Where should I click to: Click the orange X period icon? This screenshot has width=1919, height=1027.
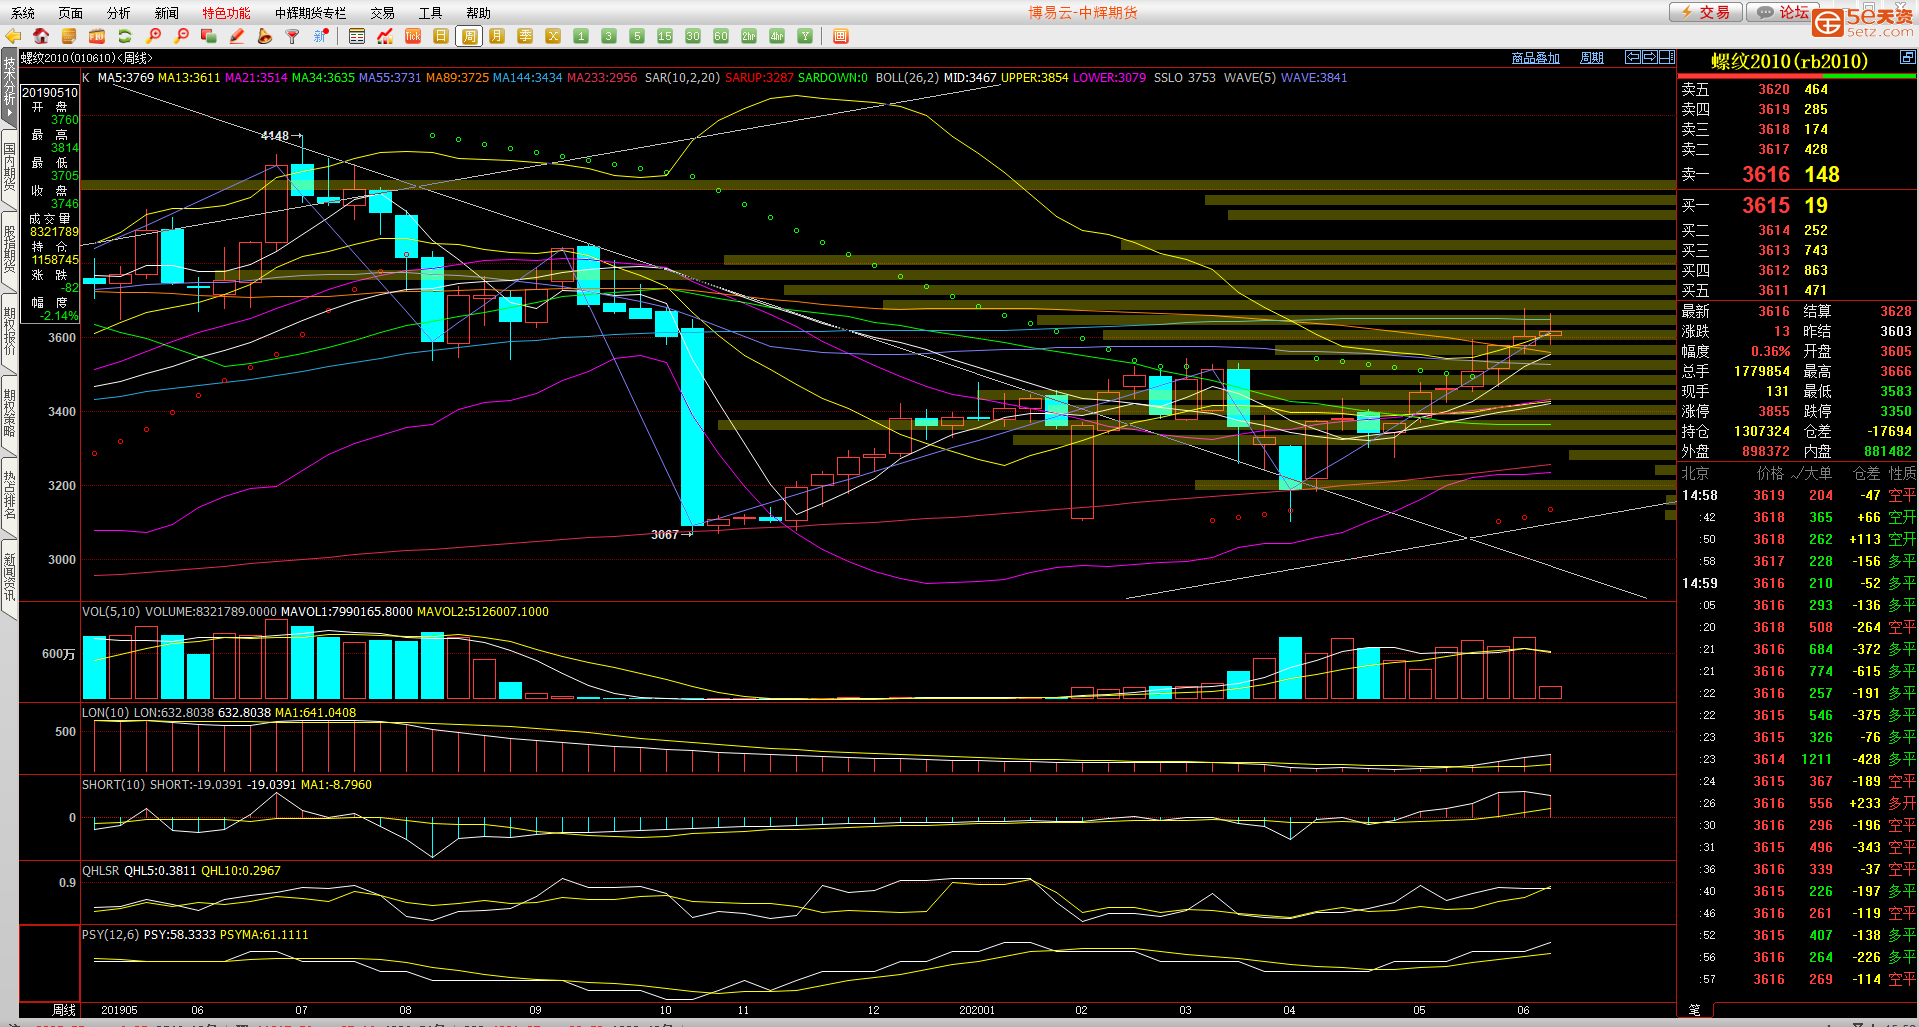pyautogui.click(x=553, y=36)
